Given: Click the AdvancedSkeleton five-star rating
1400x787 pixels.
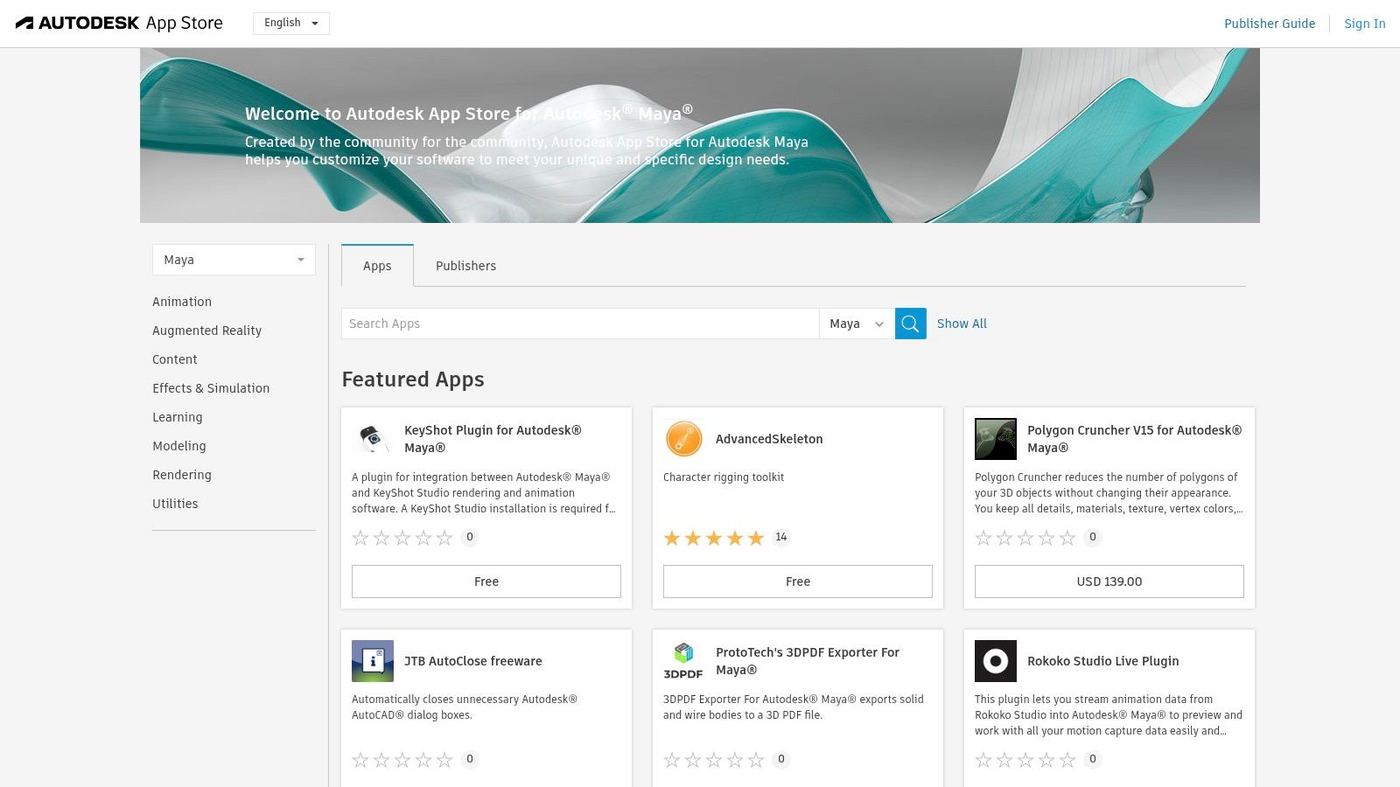Looking at the screenshot, I should (714, 538).
